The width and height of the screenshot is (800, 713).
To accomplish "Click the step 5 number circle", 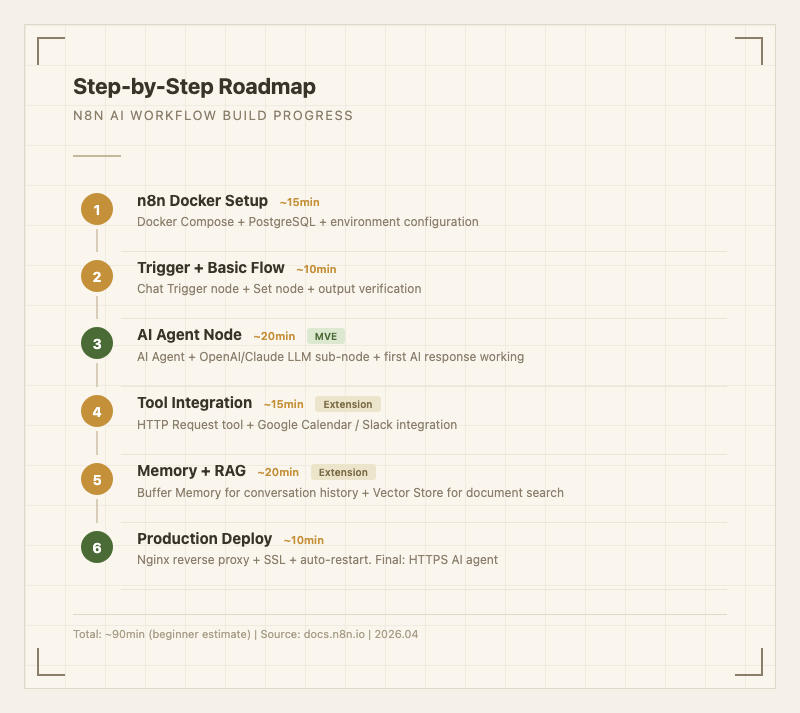I will pyautogui.click(x=97, y=480).
